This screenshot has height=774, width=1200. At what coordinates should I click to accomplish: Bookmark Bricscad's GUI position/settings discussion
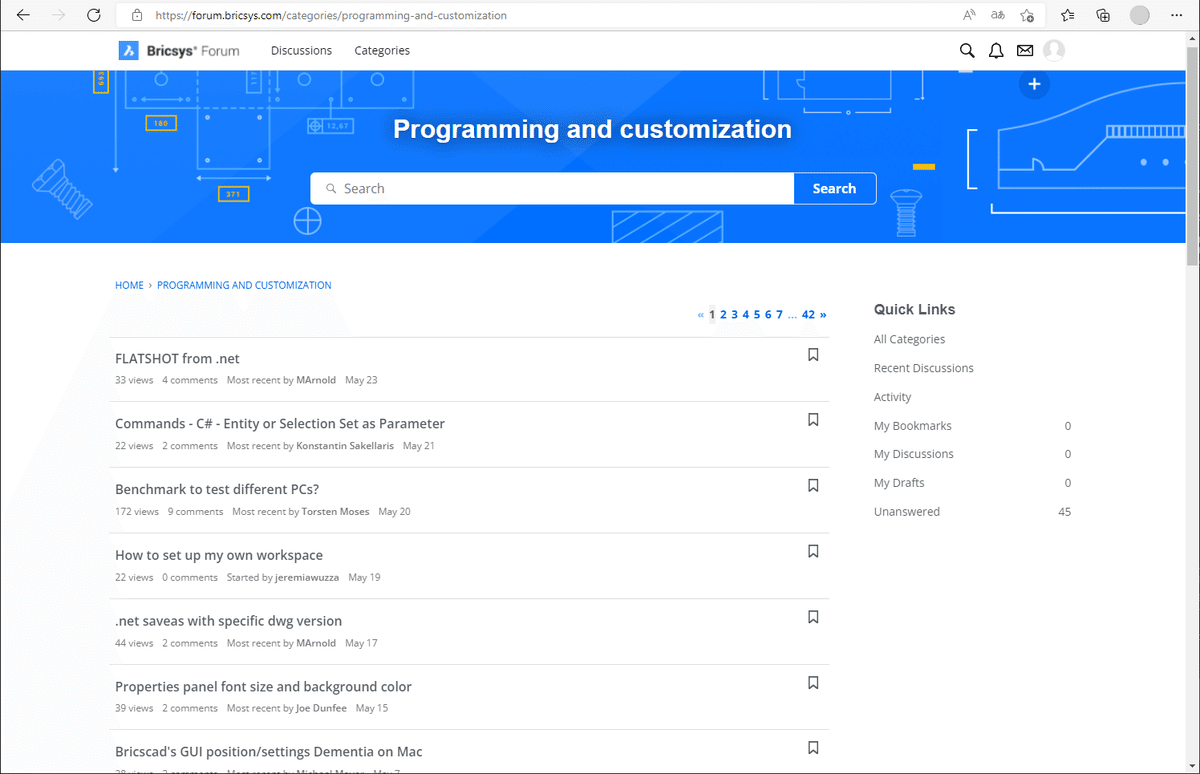pyautogui.click(x=813, y=747)
